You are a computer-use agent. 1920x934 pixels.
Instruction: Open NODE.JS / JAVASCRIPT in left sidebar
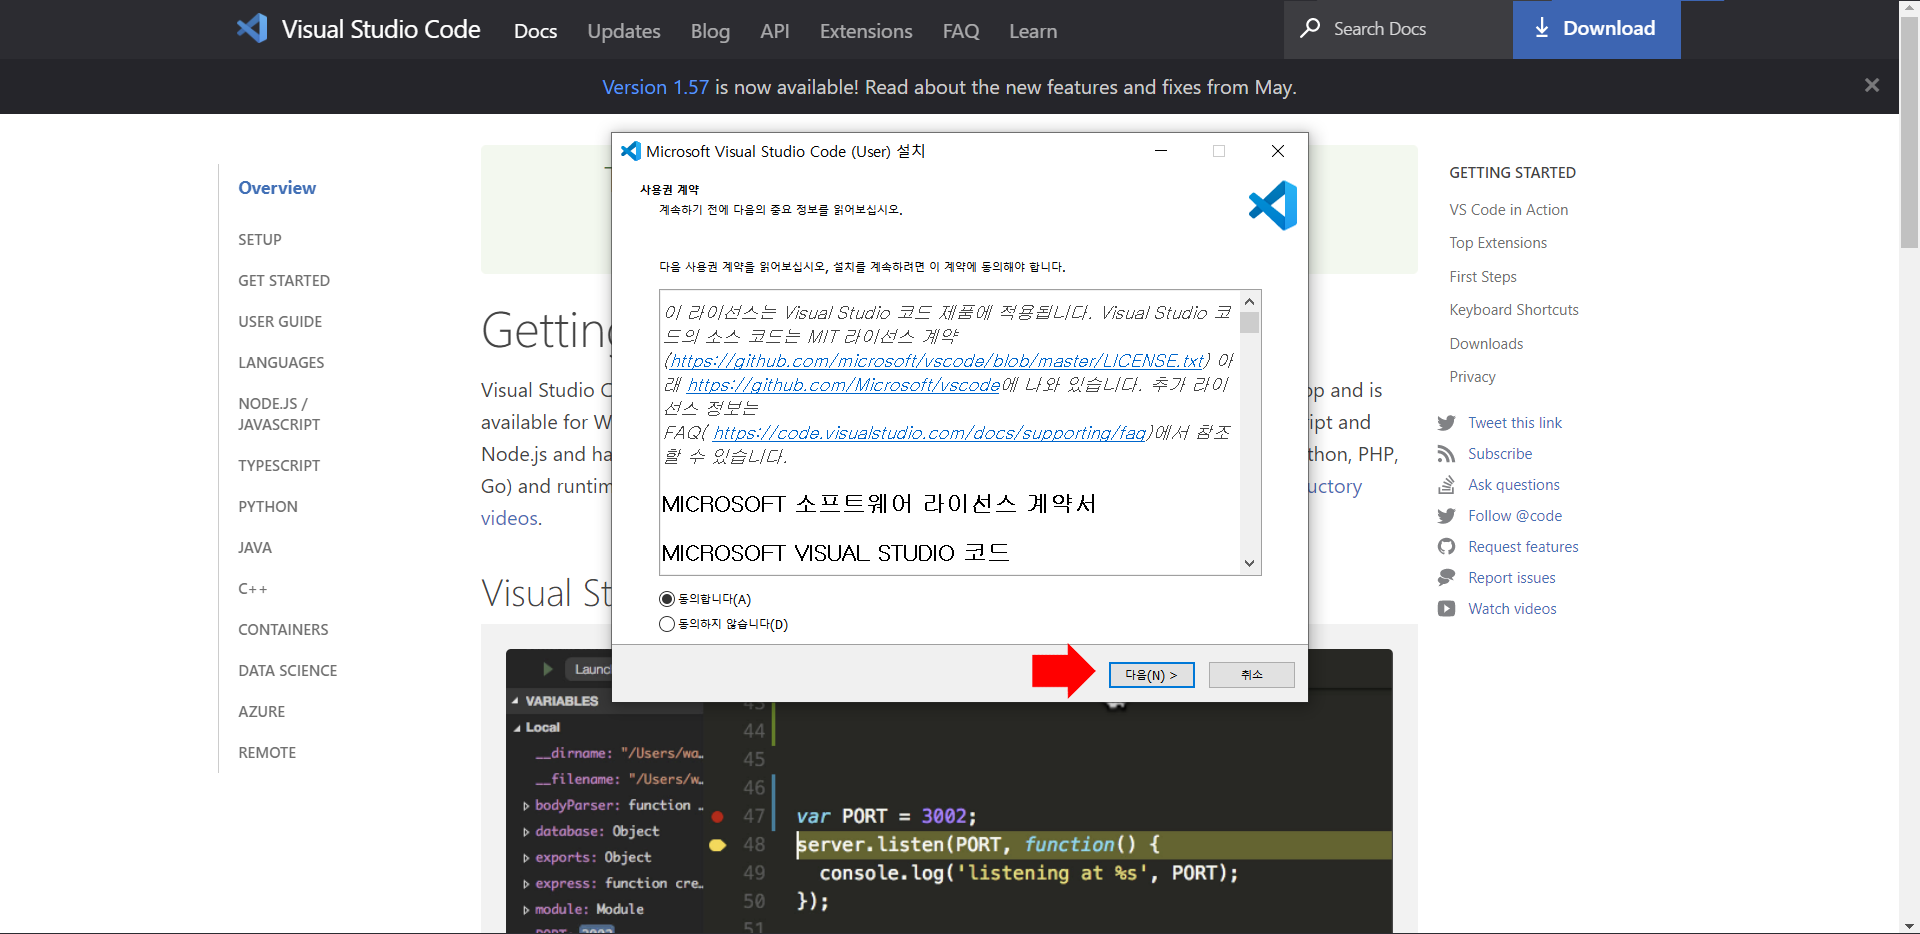[x=279, y=414]
